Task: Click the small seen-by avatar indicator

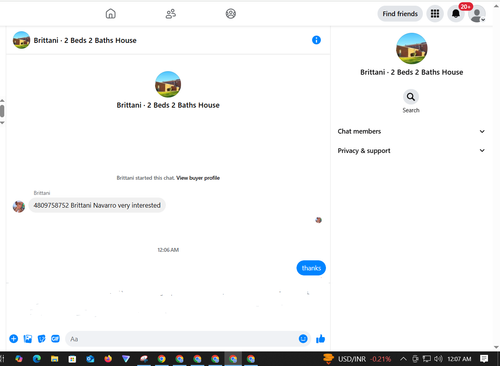Action: 319,220
